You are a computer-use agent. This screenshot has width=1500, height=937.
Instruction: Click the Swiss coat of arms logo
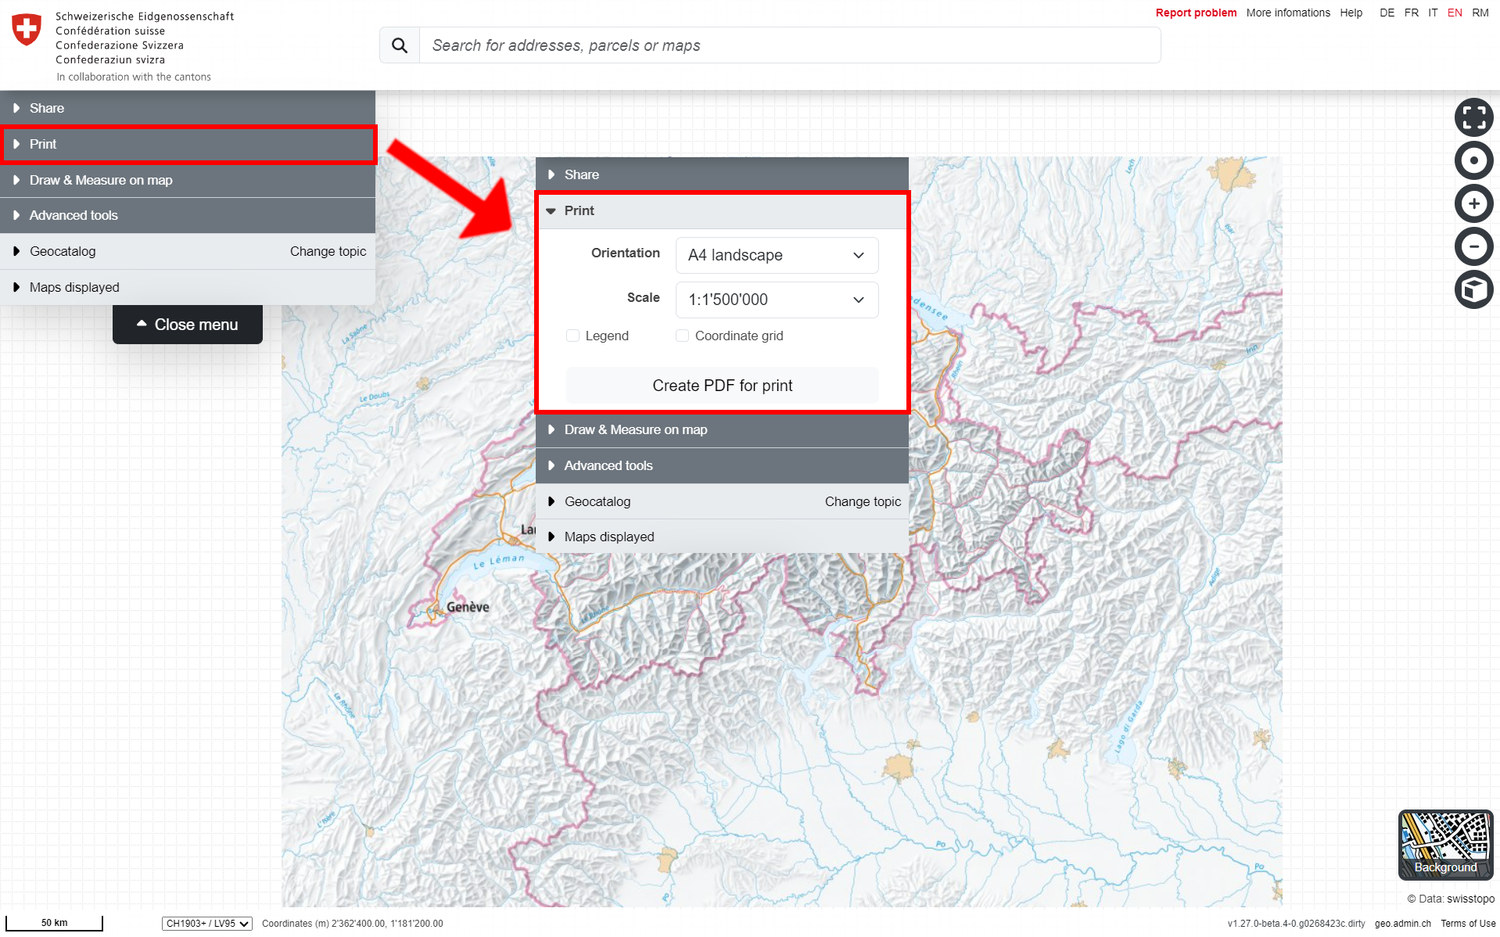coord(27,29)
